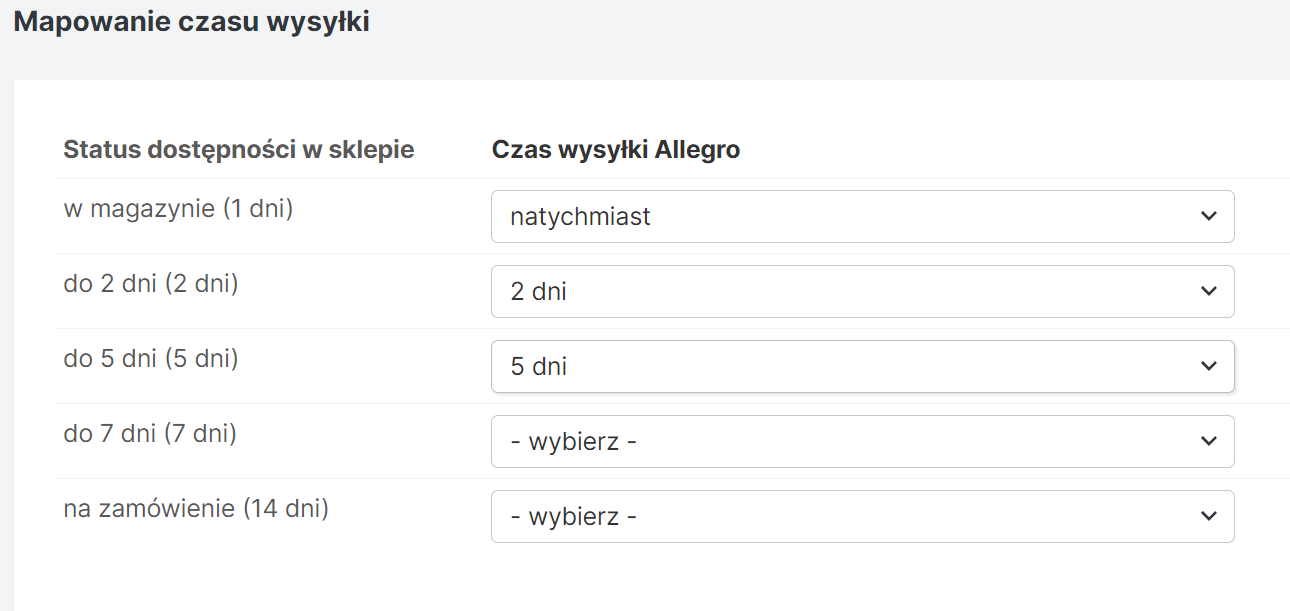Click the 'w magazynie (1 dni)' label
The width and height of the screenshot is (1290, 611).
point(178,209)
